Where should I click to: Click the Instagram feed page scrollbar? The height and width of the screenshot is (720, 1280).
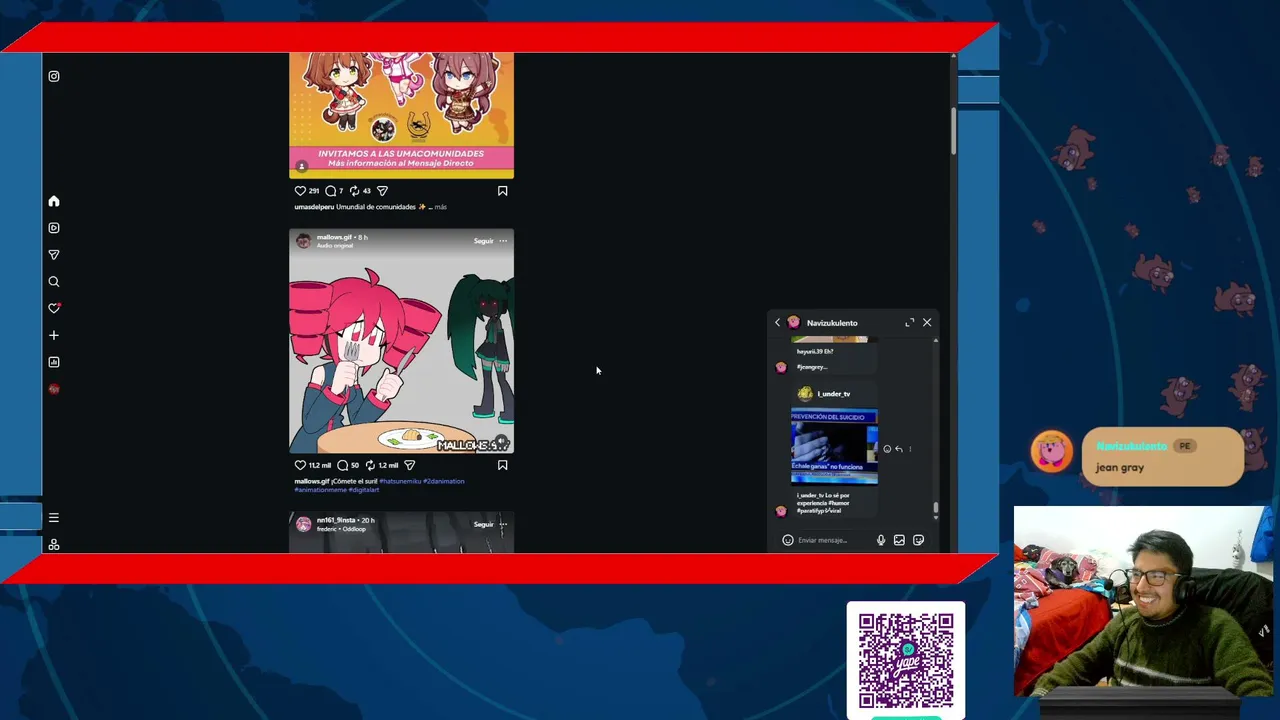(x=953, y=130)
